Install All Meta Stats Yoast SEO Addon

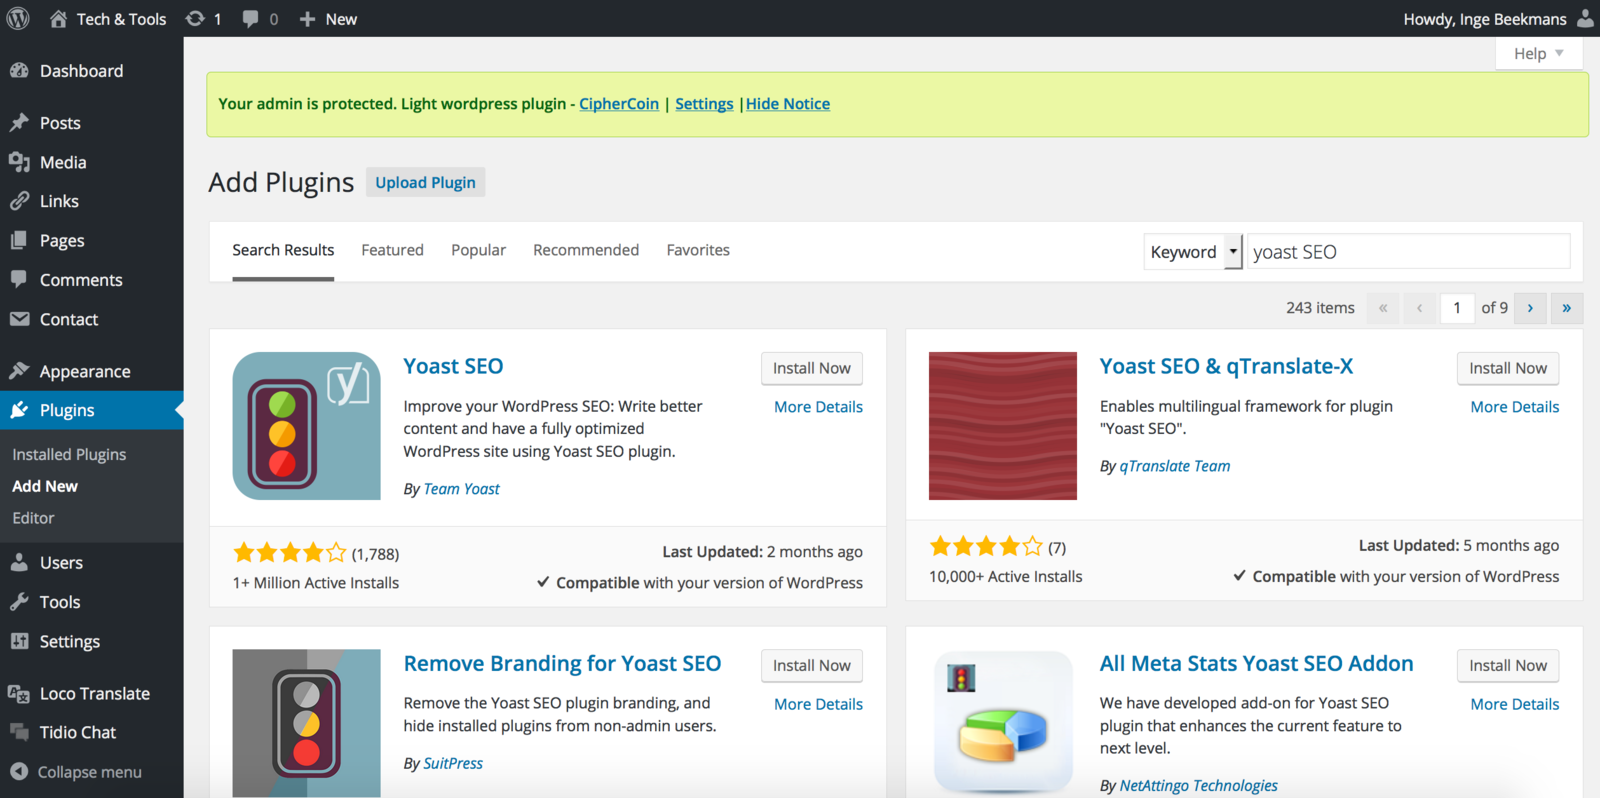click(x=1507, y=665)
